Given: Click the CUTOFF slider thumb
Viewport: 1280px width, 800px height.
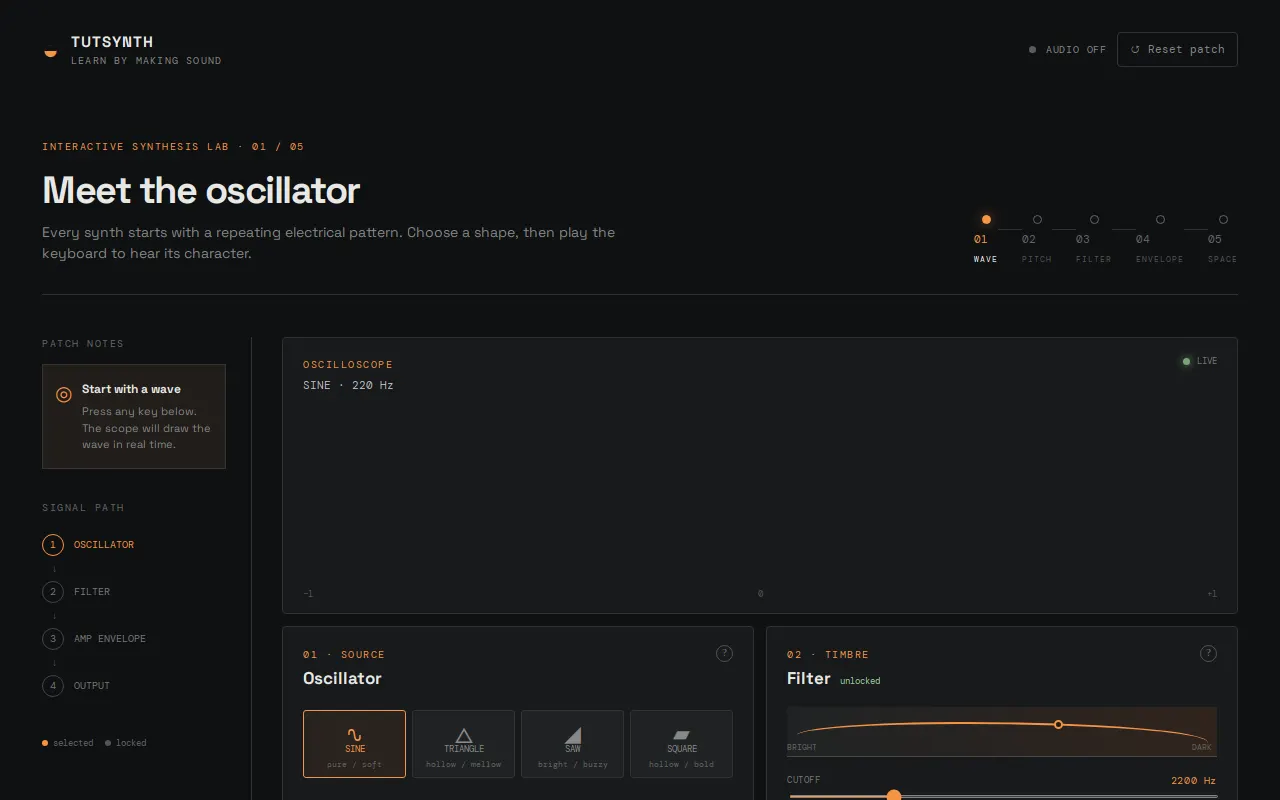Looking at the screenshot, I should pos(894,796).
